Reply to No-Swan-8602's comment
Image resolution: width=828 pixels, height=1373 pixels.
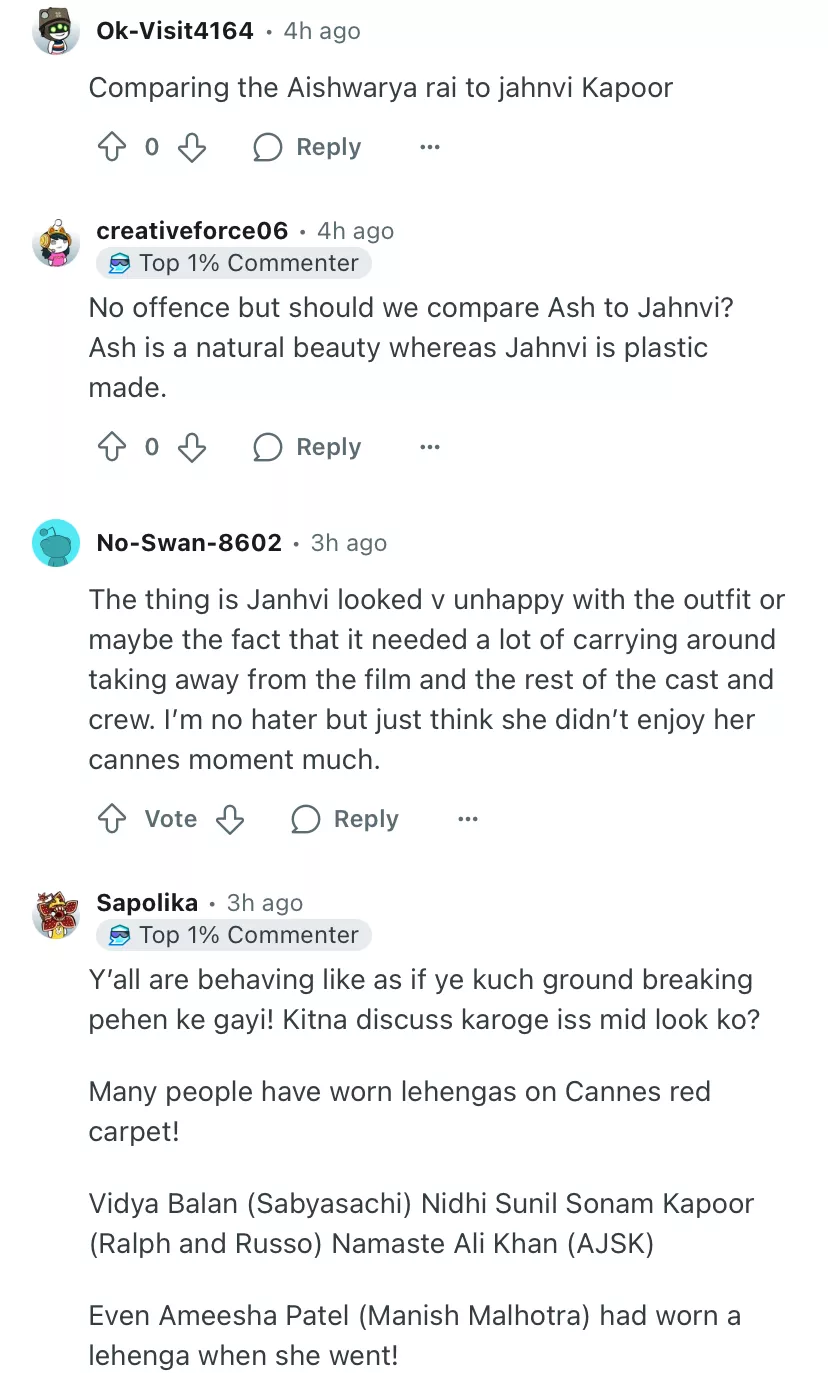pyautogui.click(x=345, y=820)
